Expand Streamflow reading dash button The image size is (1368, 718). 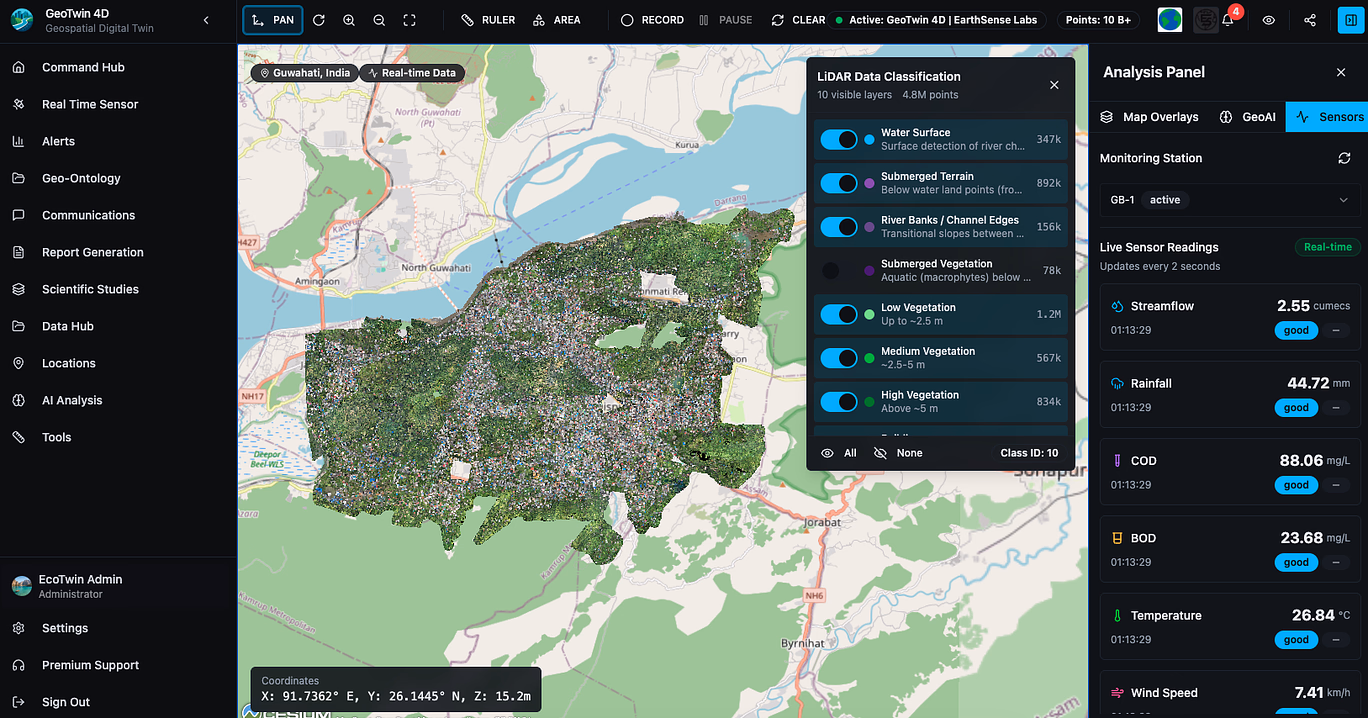click(1336, 330)
